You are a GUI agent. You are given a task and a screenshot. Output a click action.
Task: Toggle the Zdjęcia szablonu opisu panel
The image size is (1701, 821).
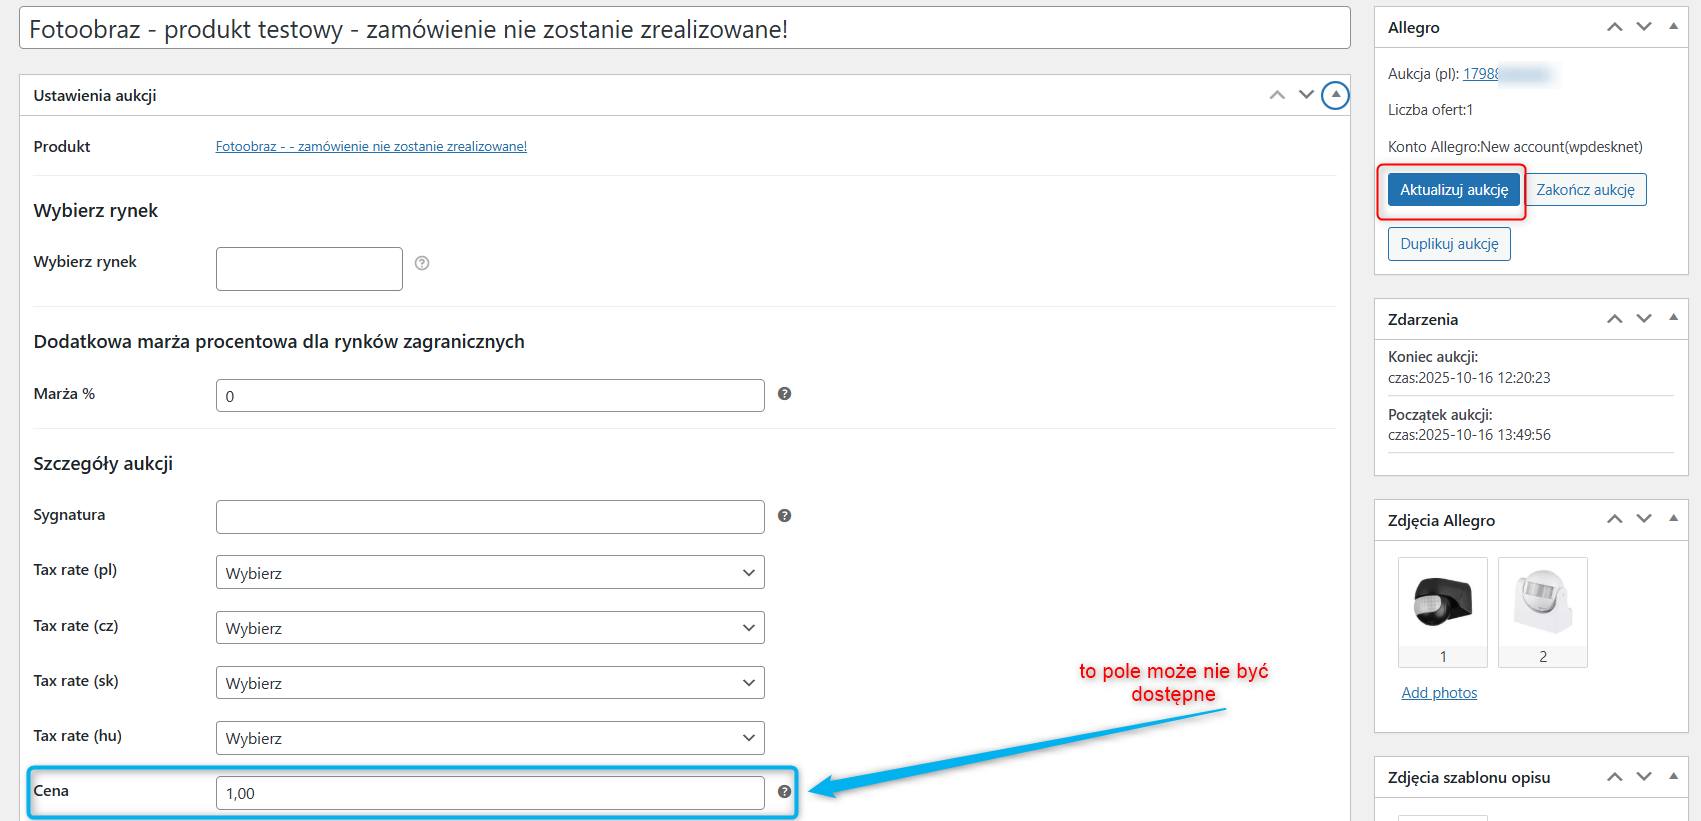1673,776
